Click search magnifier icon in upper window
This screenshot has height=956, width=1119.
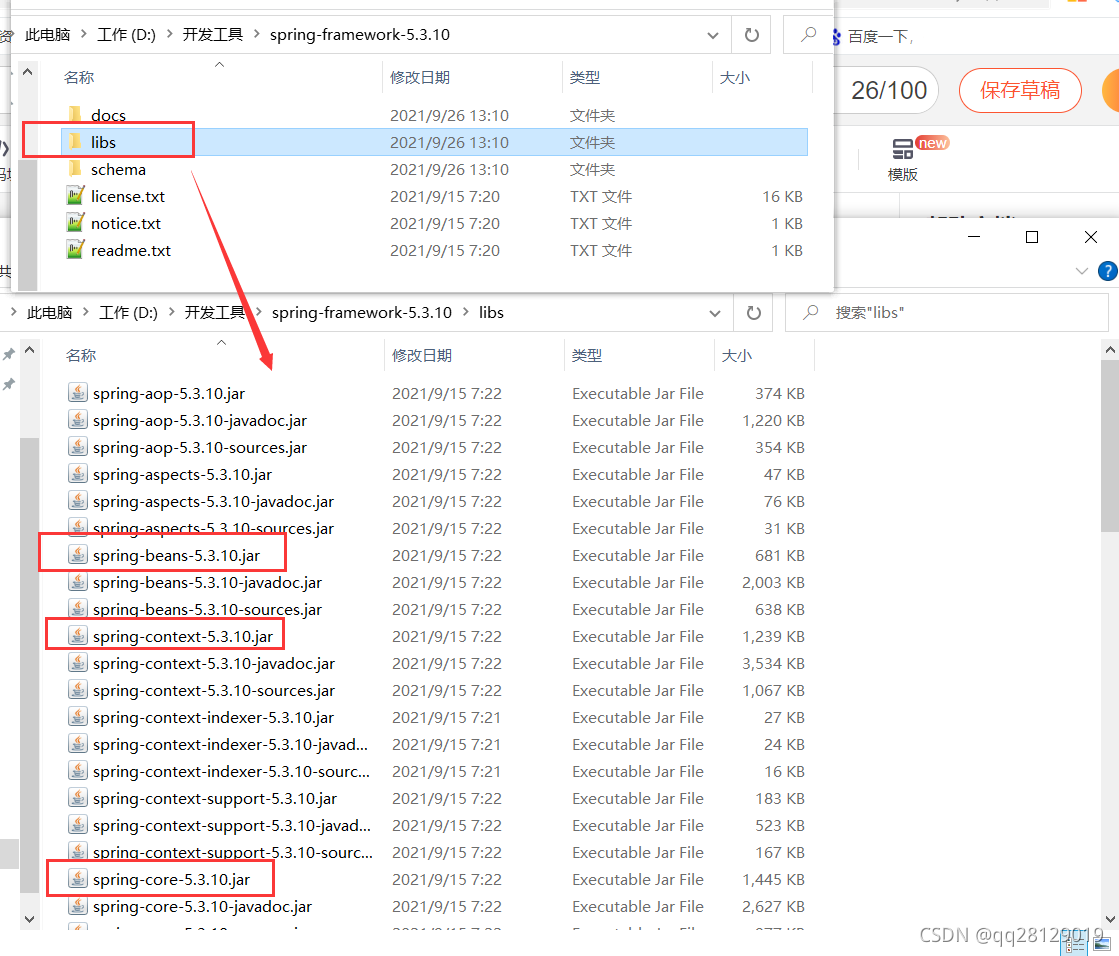click(809, 34)
